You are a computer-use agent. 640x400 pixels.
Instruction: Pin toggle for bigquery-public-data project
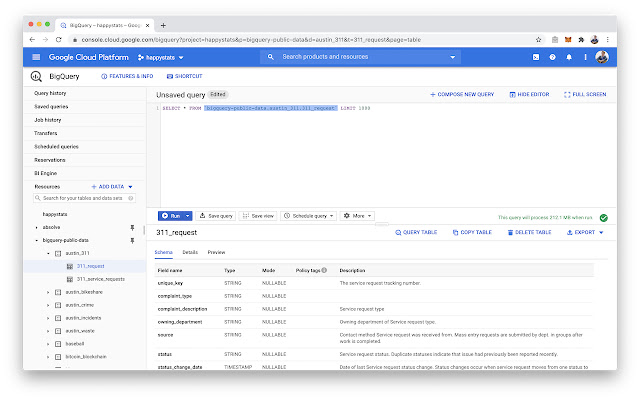tap(132, 240)
